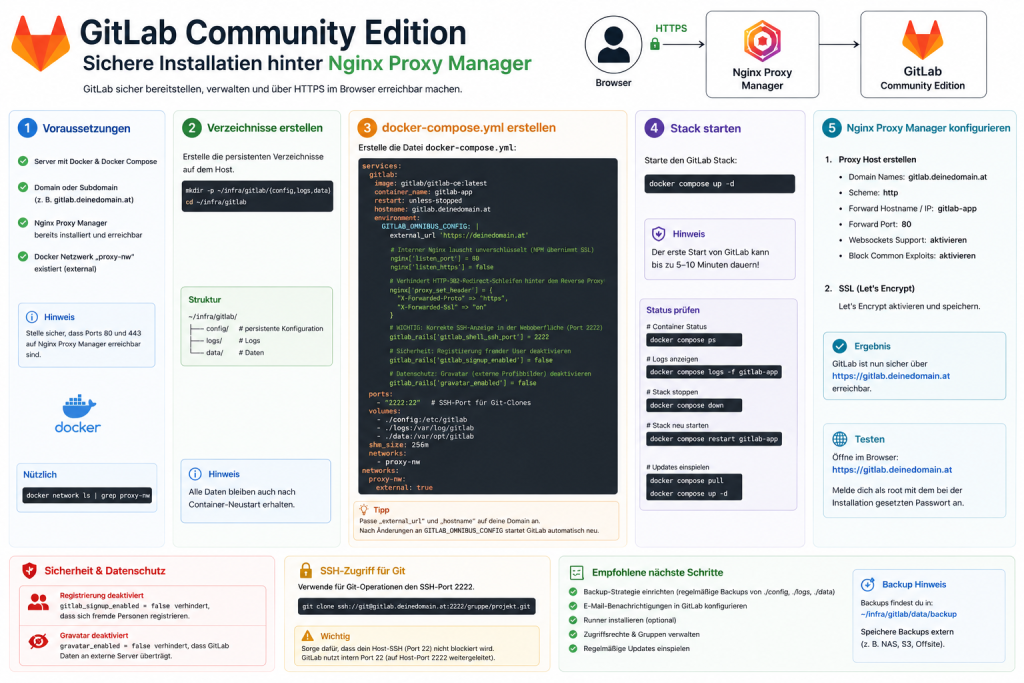Click the 'docker compose restart gitlab-app' command
The image size is (1024, 683).
(714, 439)
